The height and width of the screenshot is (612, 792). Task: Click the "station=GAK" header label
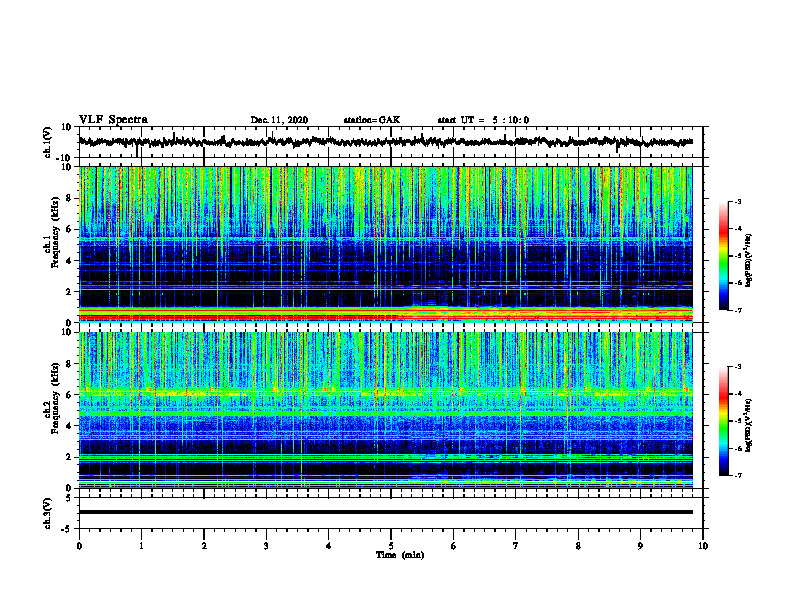tap(372, 120)
